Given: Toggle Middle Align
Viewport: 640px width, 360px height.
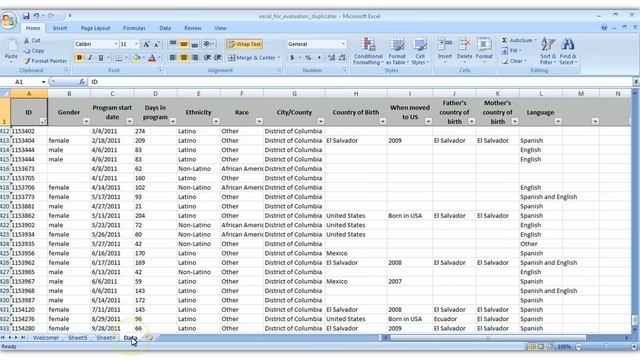Looking at the screenshot, I should pyautogui.click(x=184, y=44).
